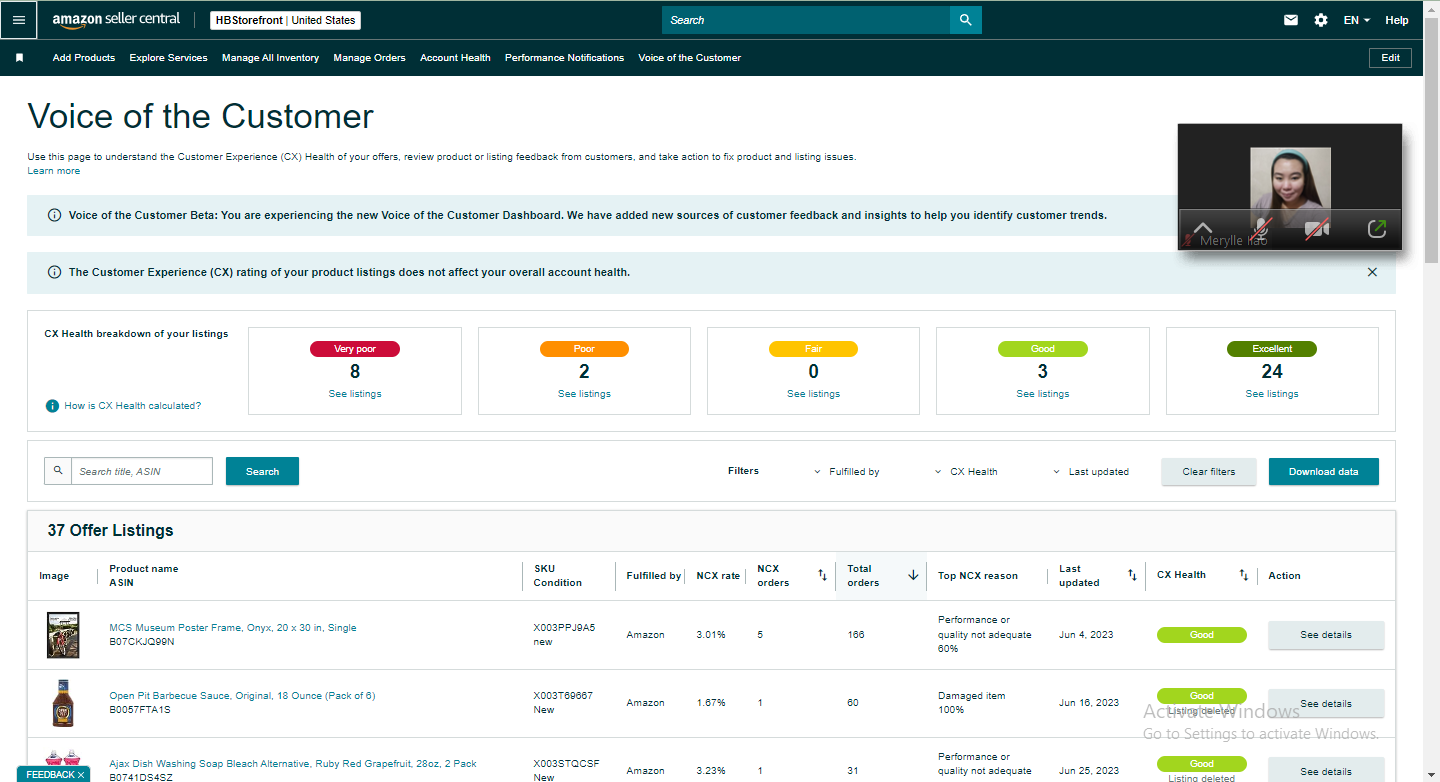
Task: Go to Manage All Inventory
Action: pos(270,58)
